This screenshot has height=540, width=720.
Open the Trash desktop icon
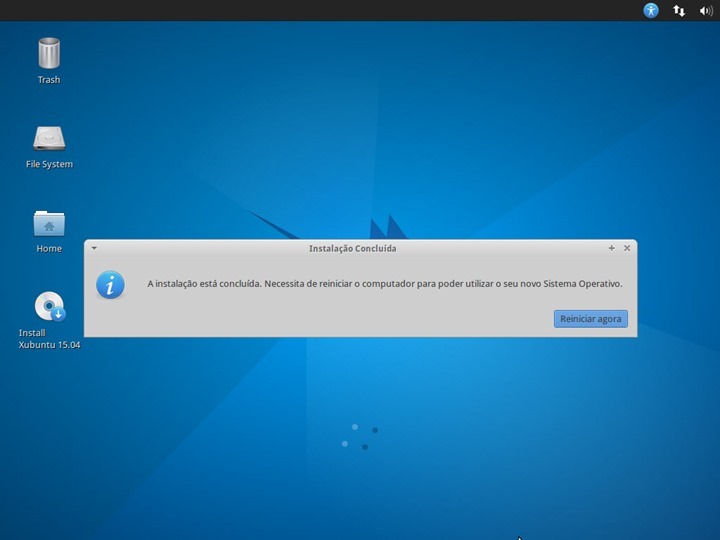pos(49,53)
